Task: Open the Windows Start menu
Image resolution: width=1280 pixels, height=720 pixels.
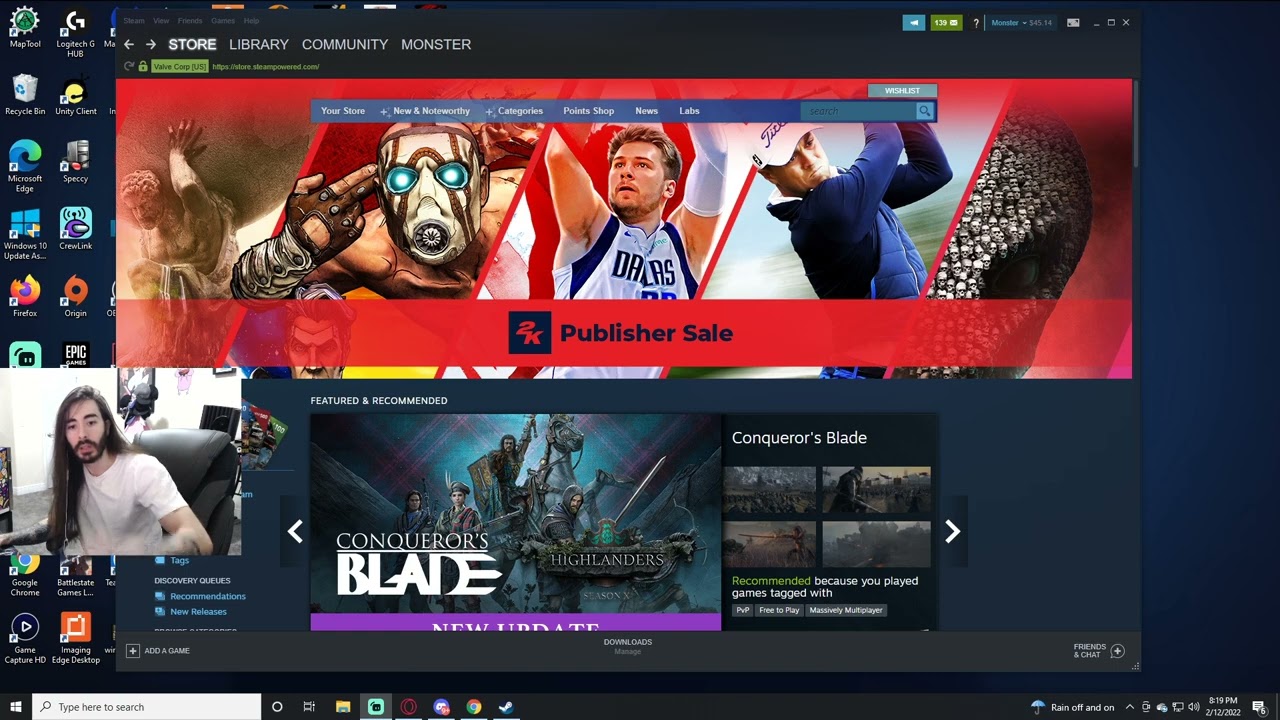Action: 16,707
